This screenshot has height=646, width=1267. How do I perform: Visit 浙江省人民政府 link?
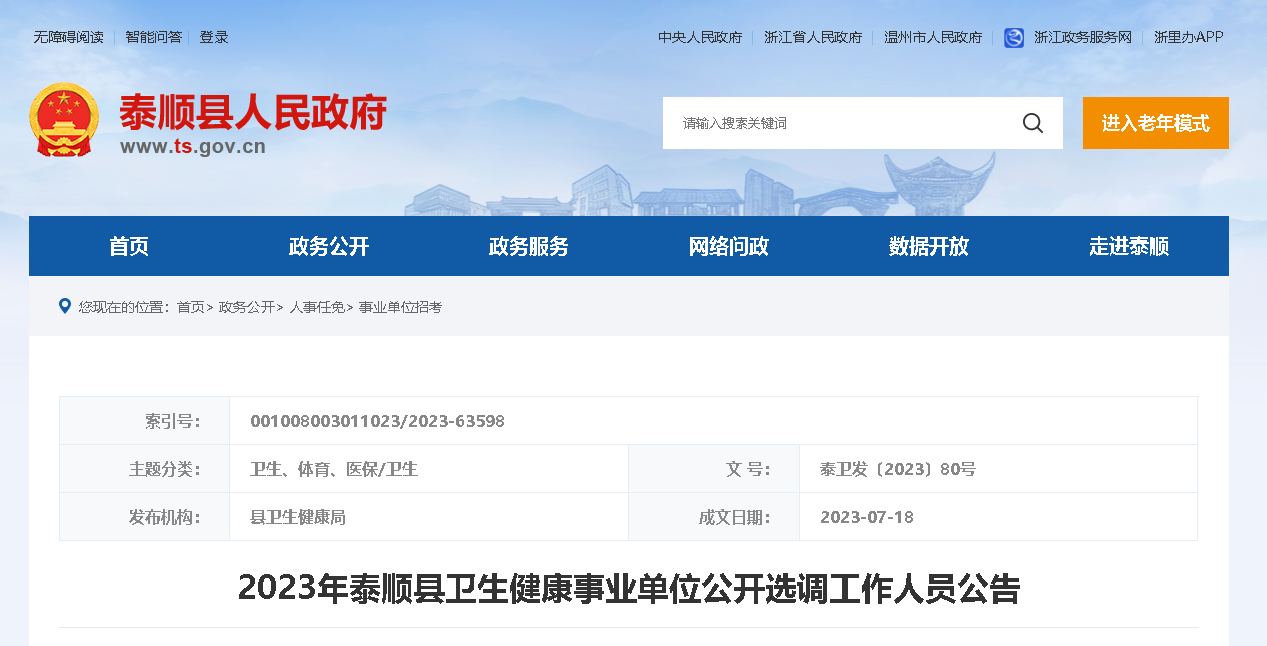(813, 37)
